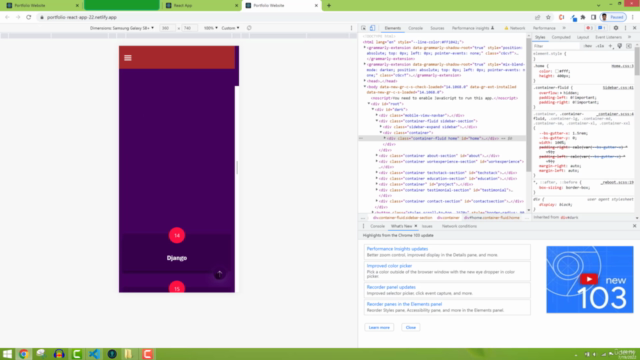Click the #fff color swatch in .home rule

click(557, 71)
